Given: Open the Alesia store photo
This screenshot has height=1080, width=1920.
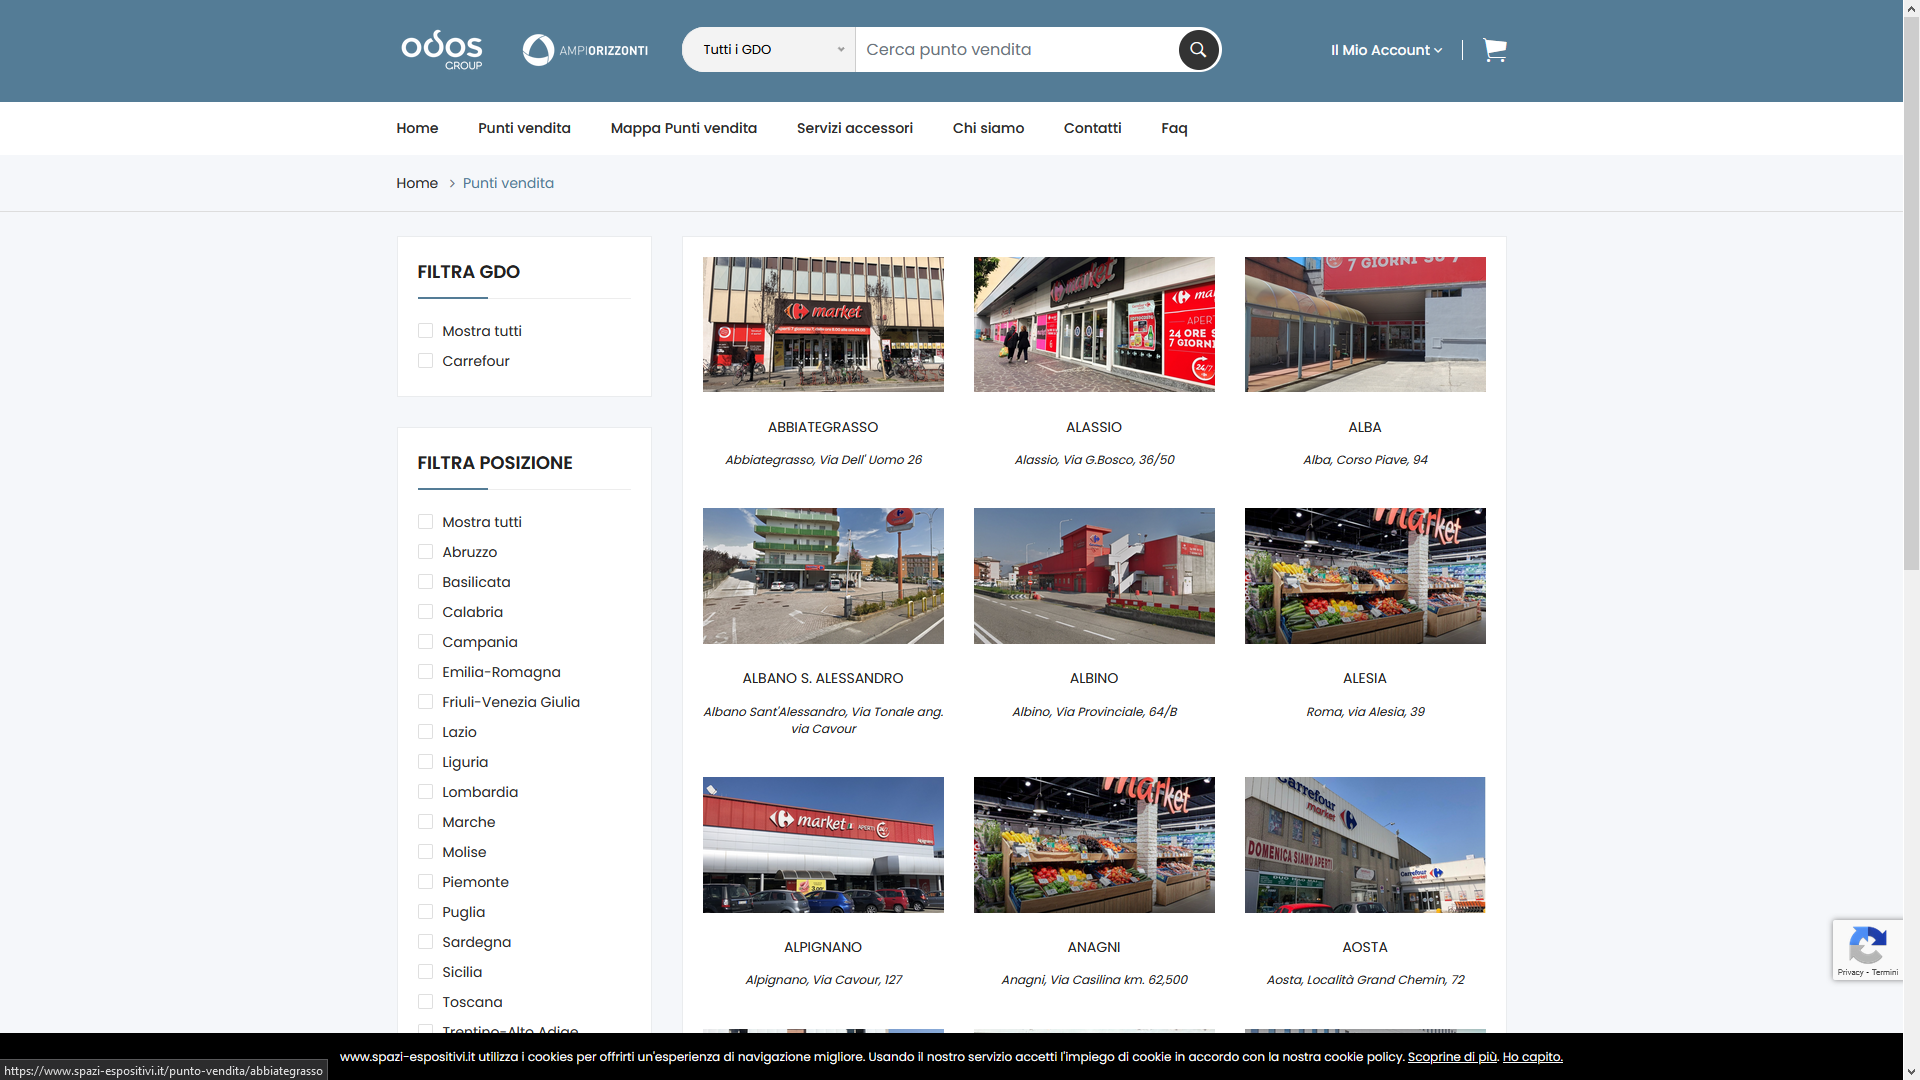Looking at the screenshot, I should coord(1365,576).
